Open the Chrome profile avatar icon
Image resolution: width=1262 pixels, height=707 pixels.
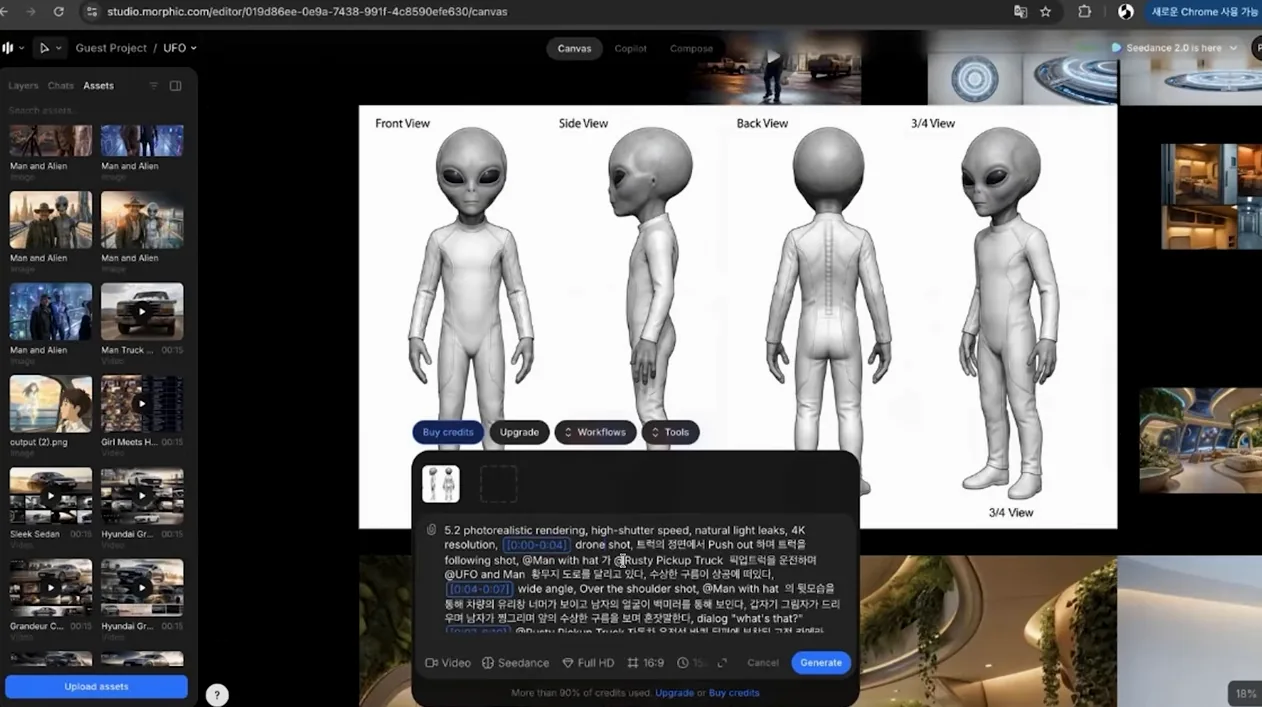click(1126, 12)
